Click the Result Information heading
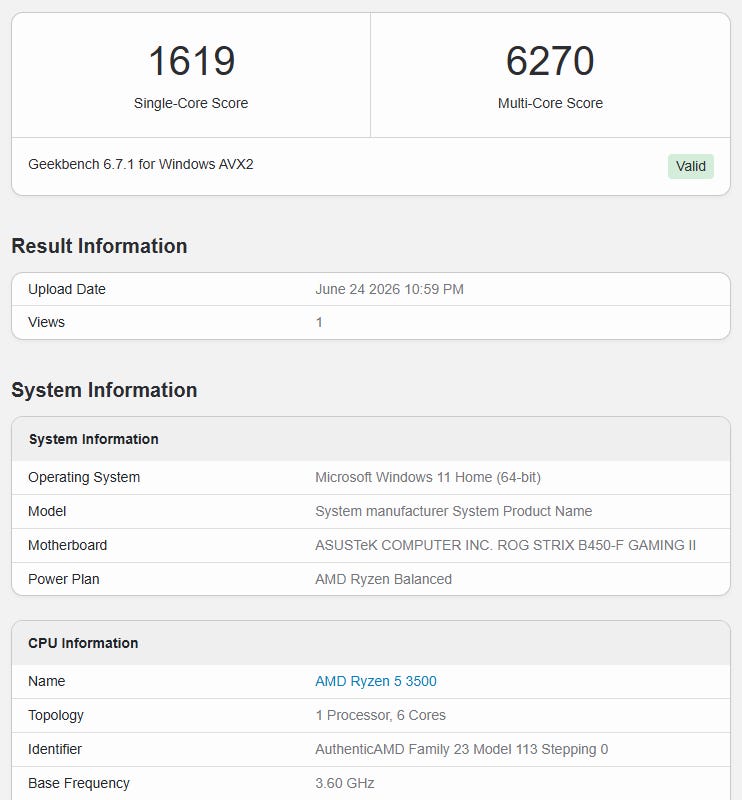The height and width of the screenshot is (800, 742). tap(100, 246)
